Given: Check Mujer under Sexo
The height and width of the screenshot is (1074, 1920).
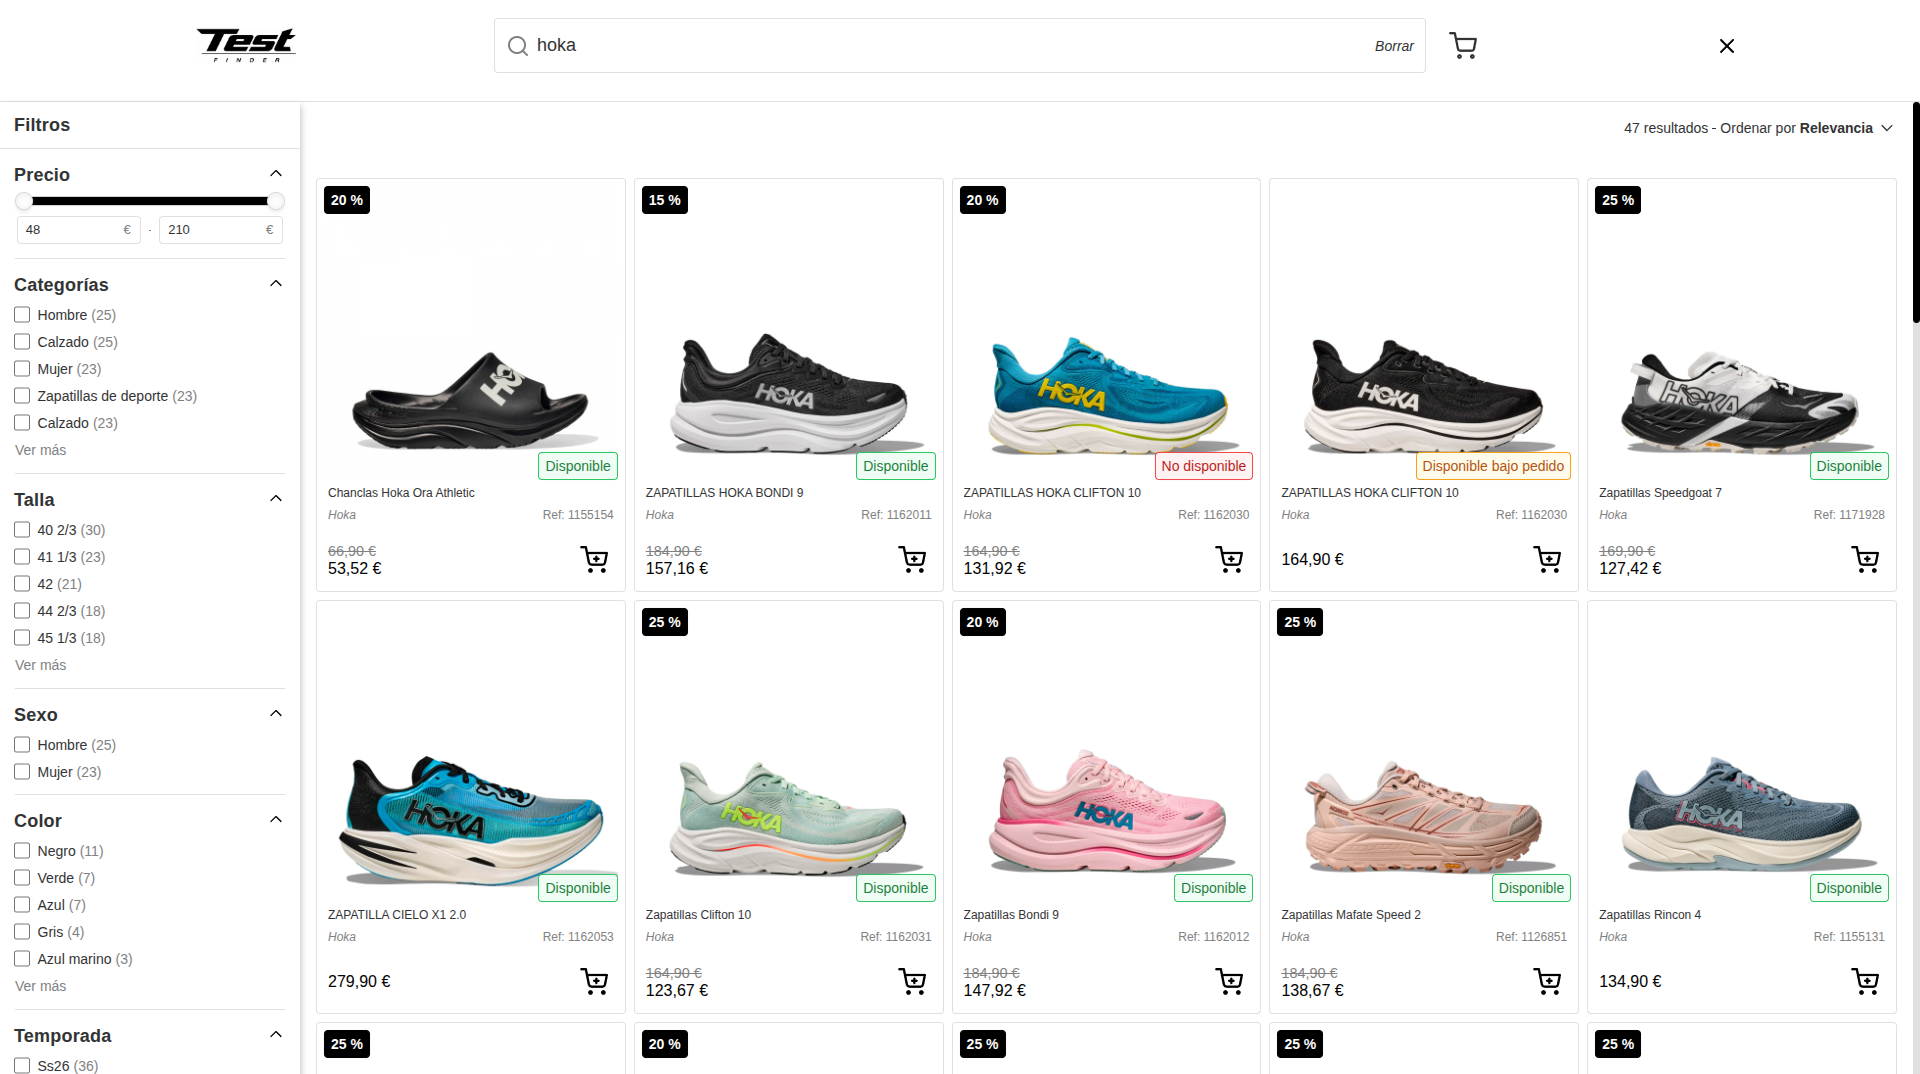Looking at the screenshot, I should pyautogui.click(x=22, y=772).
